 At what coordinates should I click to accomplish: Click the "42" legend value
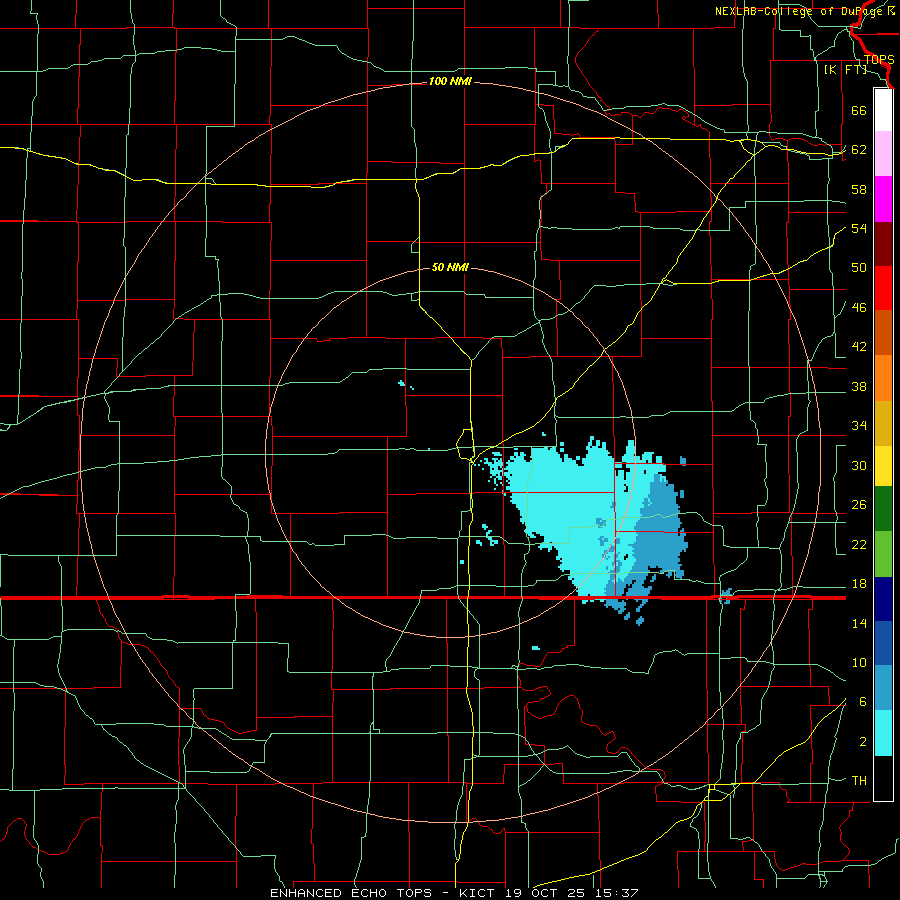click(x=859, y=347)
